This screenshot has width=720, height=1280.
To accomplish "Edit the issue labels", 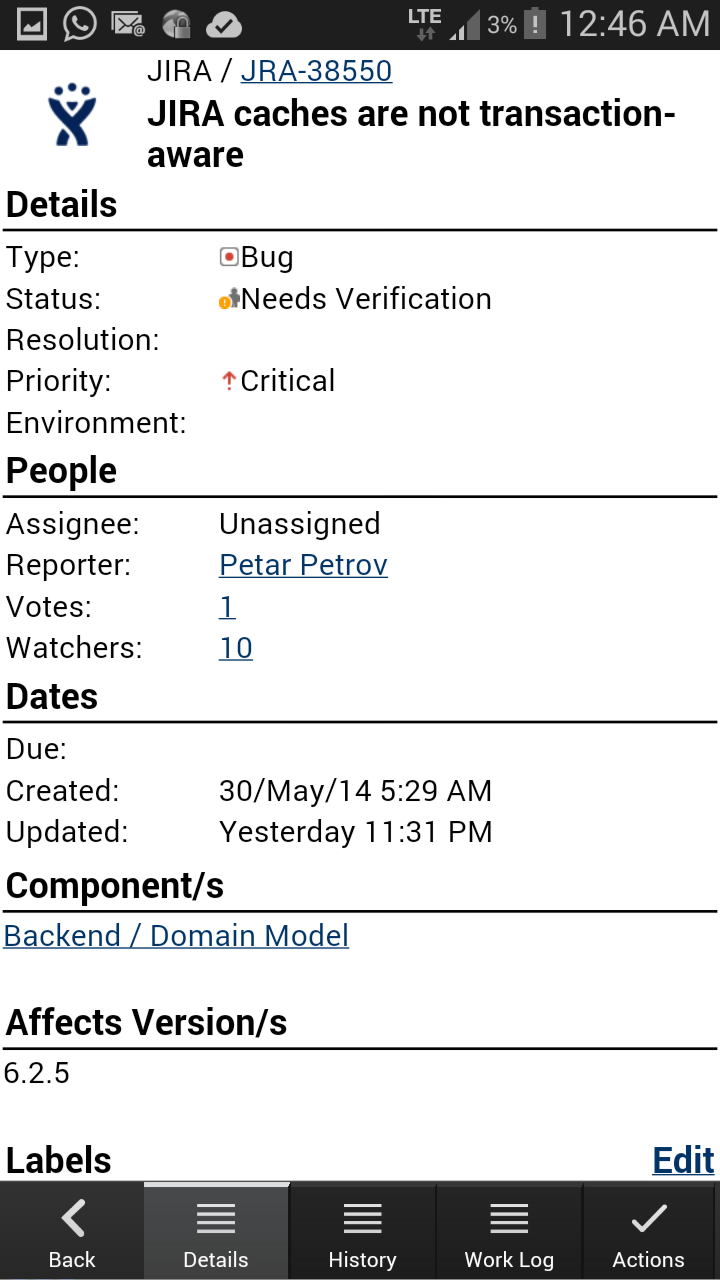I will tap(683, 1159).
